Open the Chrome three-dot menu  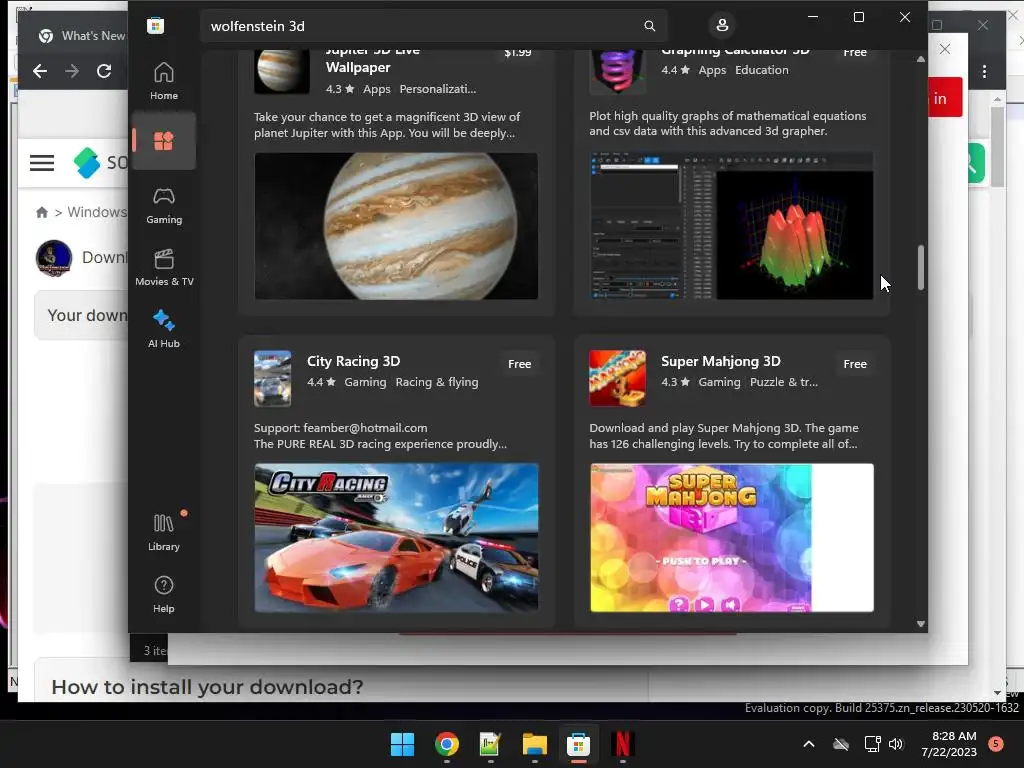(x=984, y=71)
